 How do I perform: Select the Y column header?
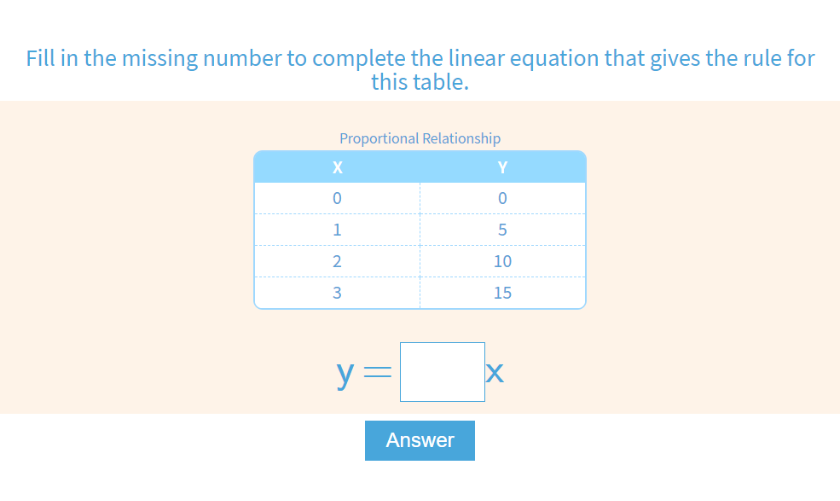pos(503,167)
